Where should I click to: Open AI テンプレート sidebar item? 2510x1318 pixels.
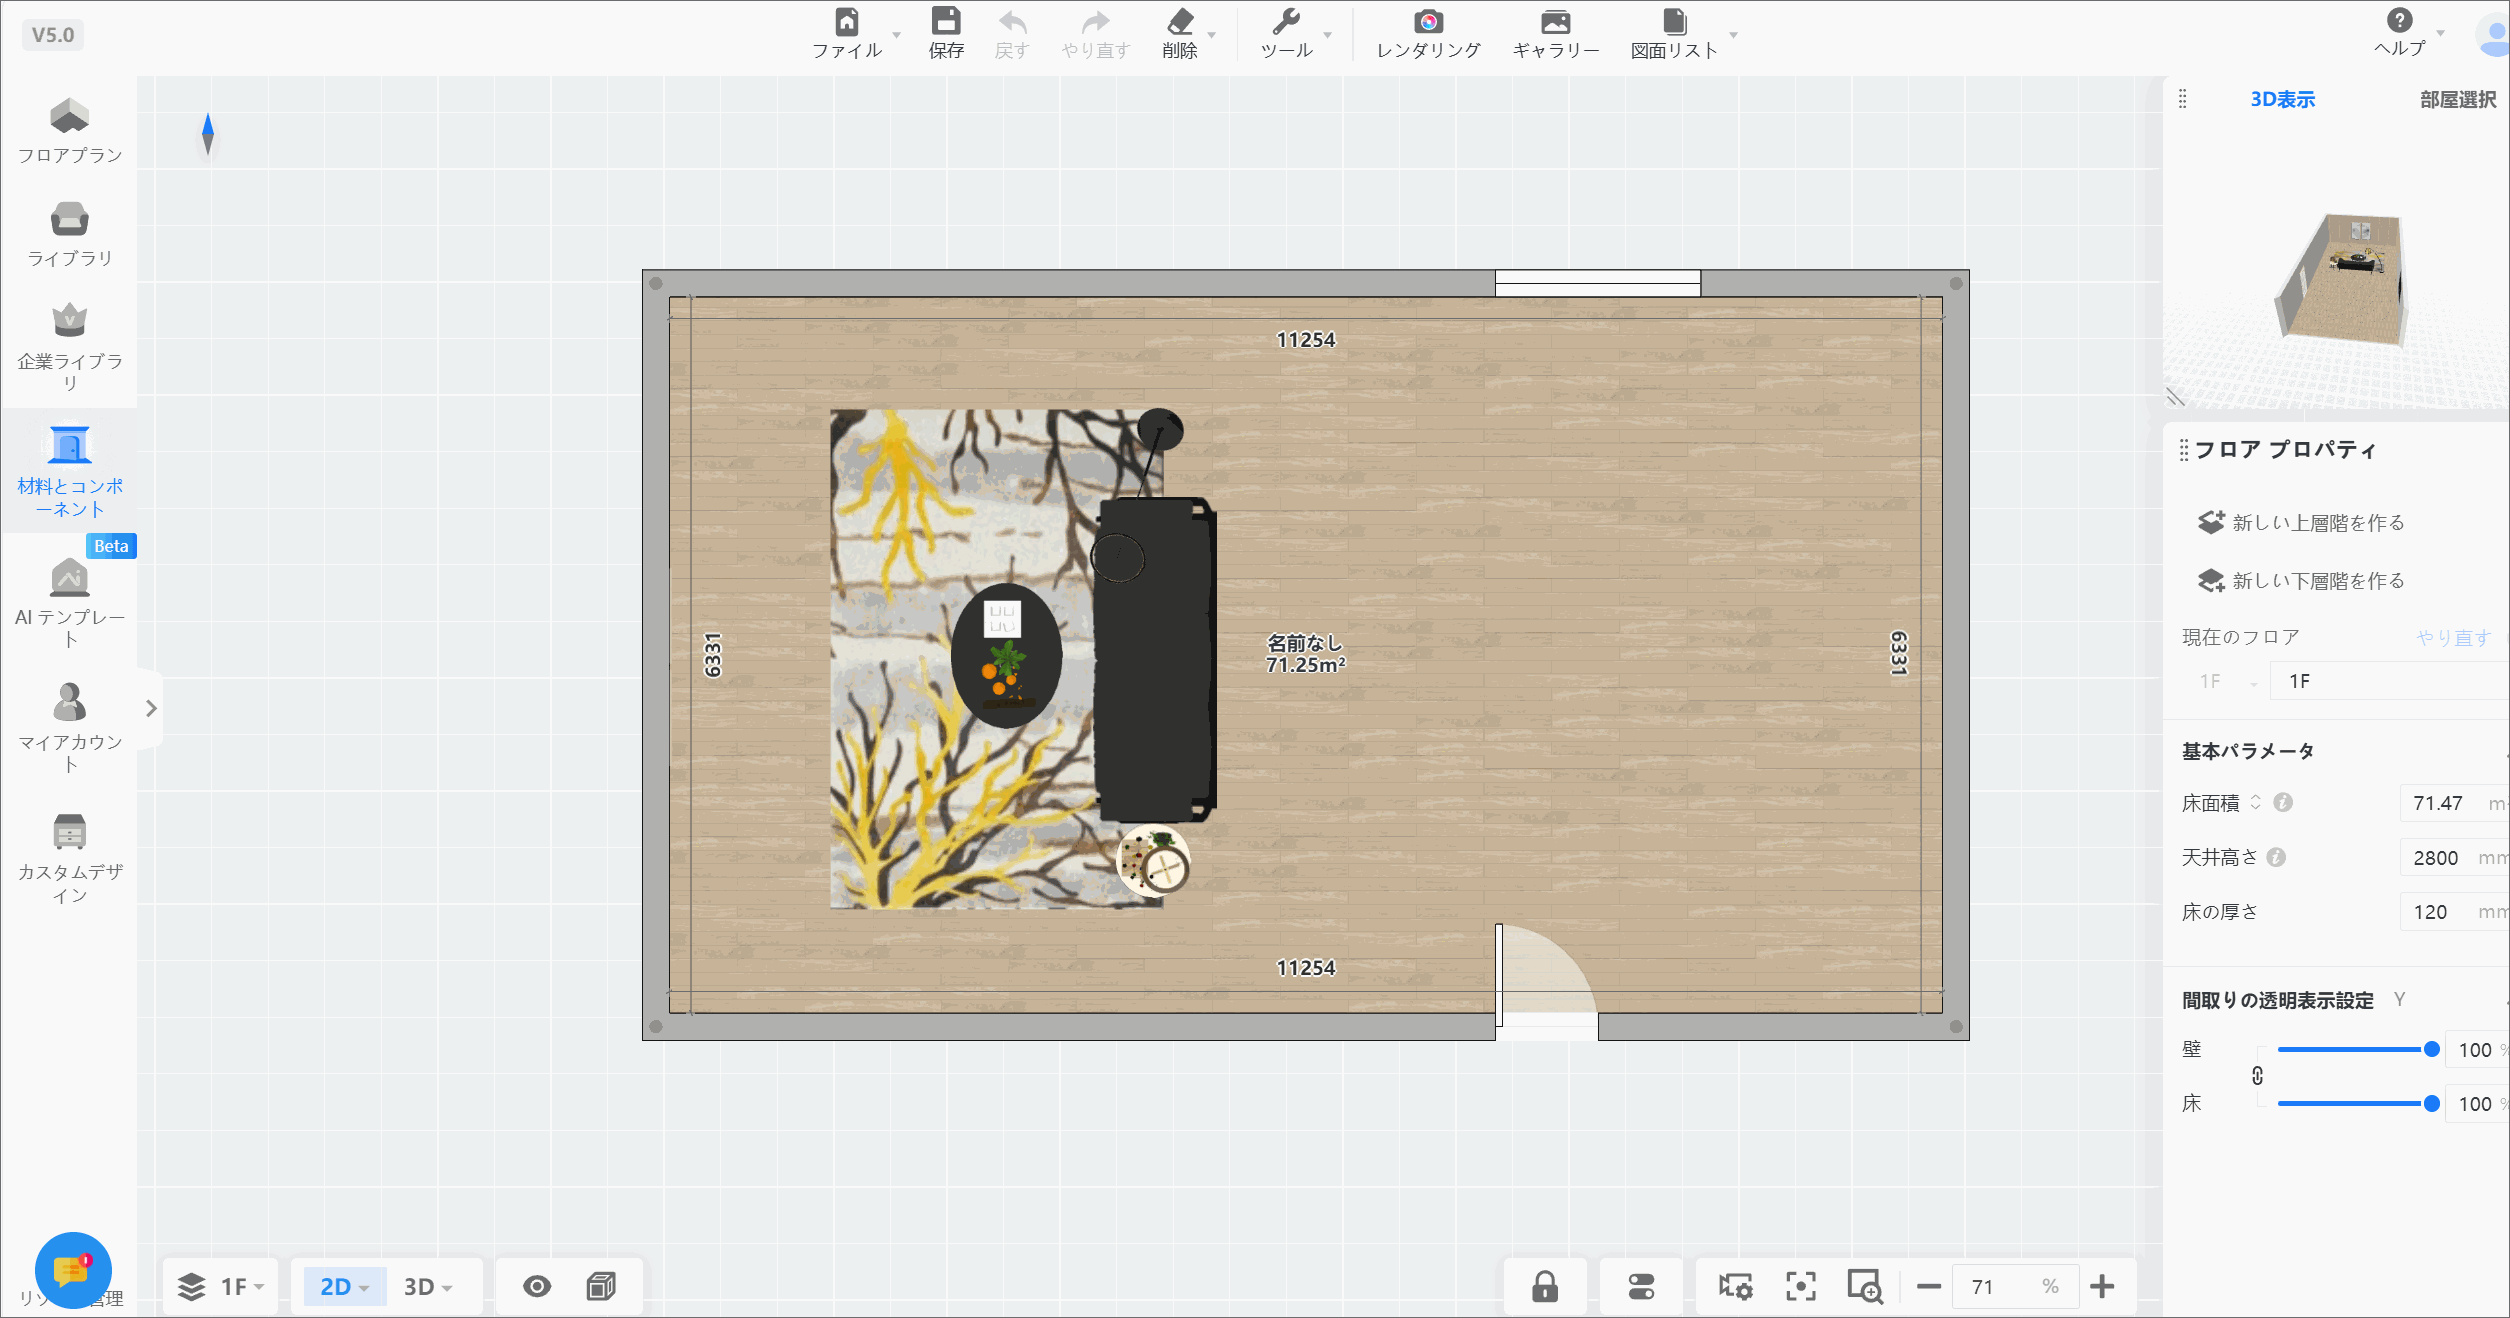70,604
